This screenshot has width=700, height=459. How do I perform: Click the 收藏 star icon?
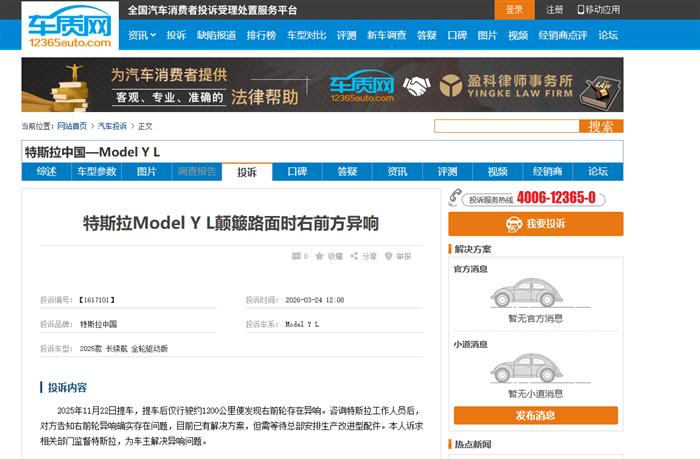320,256
